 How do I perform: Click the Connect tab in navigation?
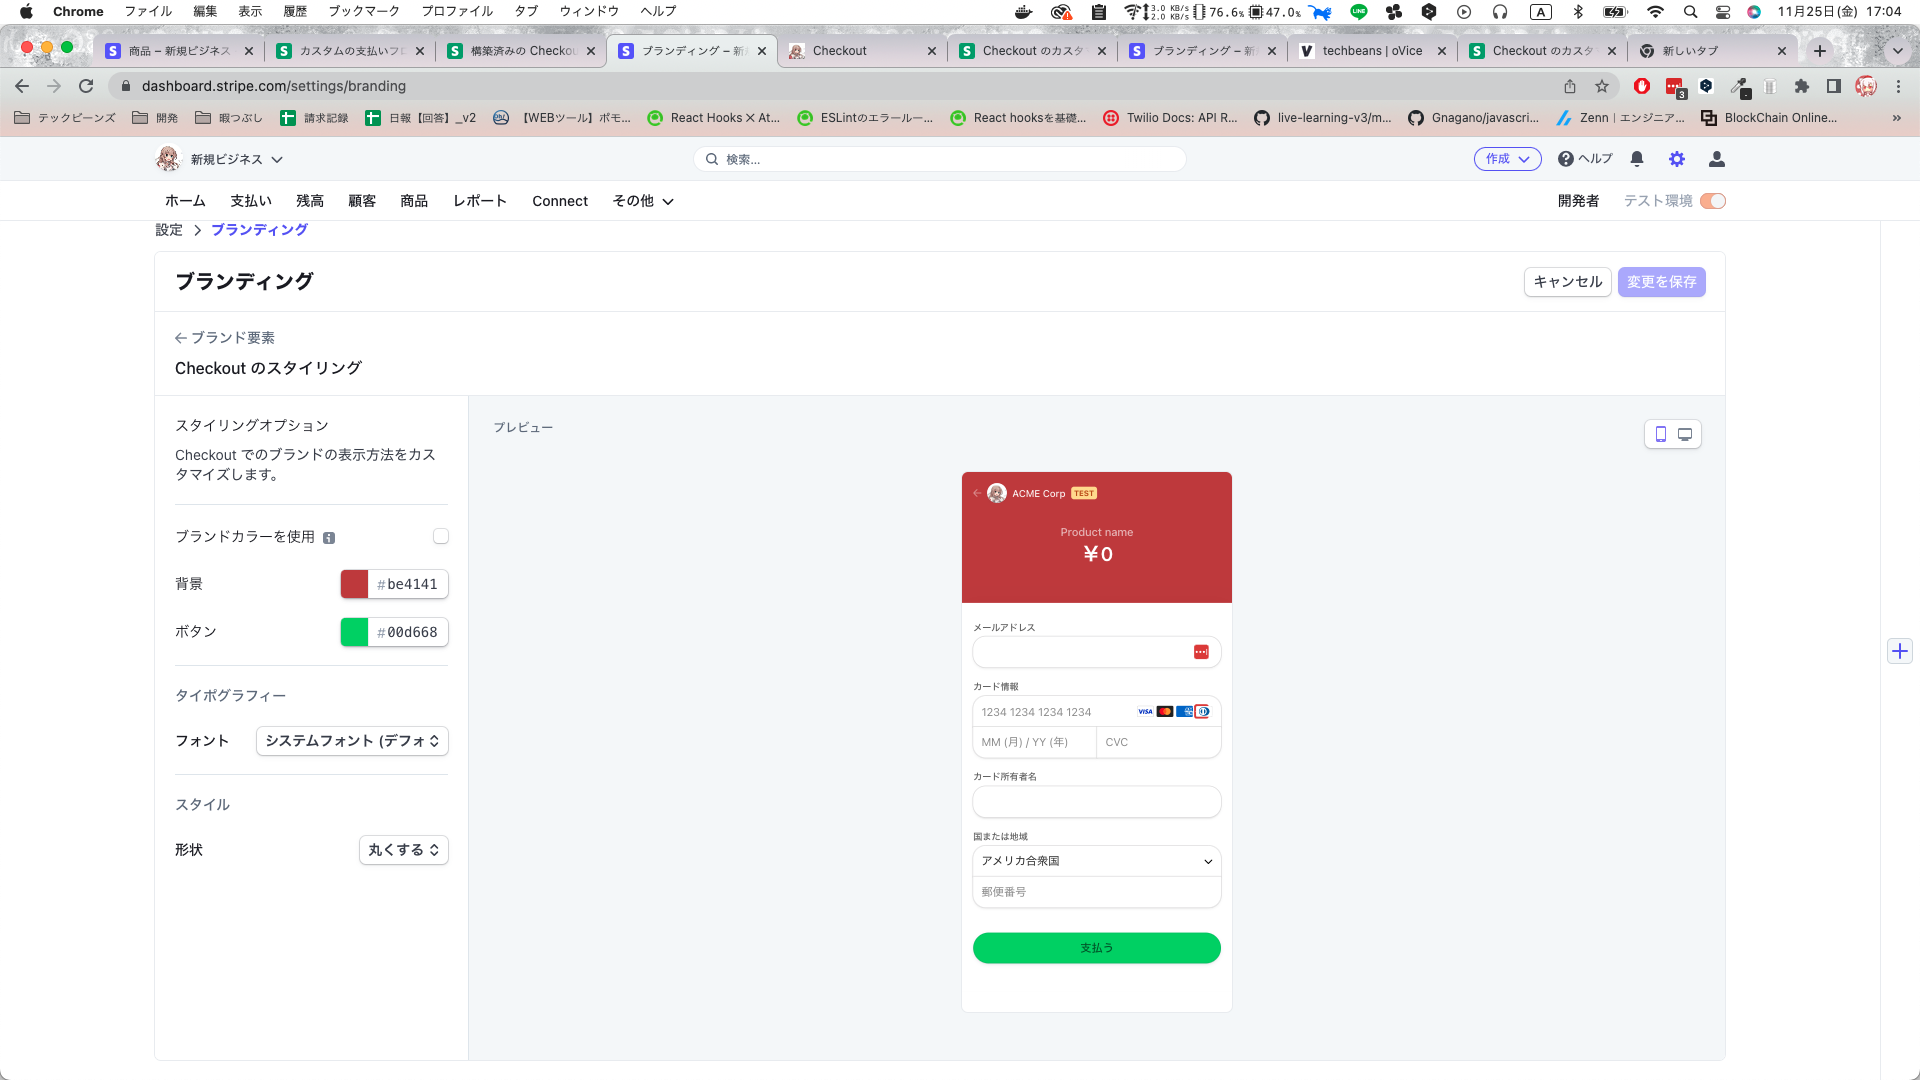point(559,200)
